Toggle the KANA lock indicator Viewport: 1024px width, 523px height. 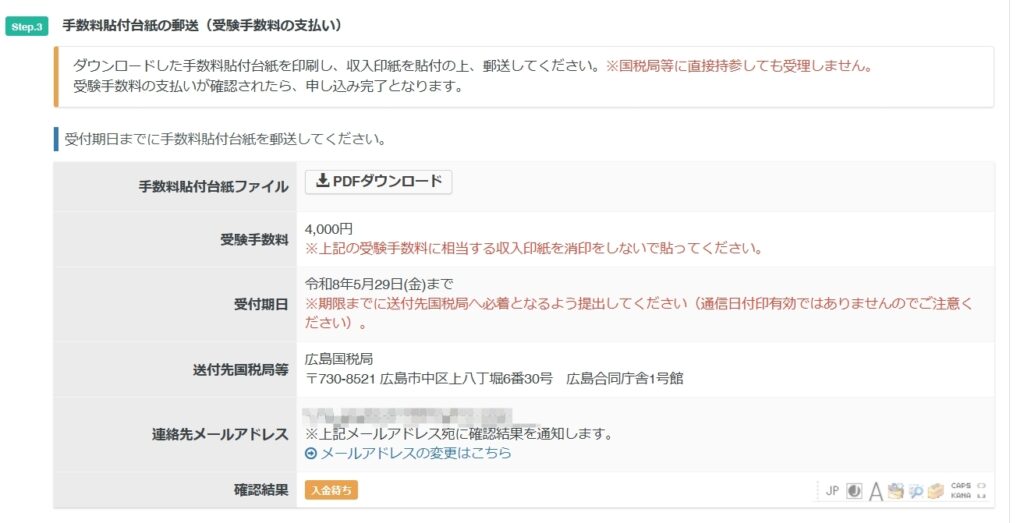(x=961, y=496)
